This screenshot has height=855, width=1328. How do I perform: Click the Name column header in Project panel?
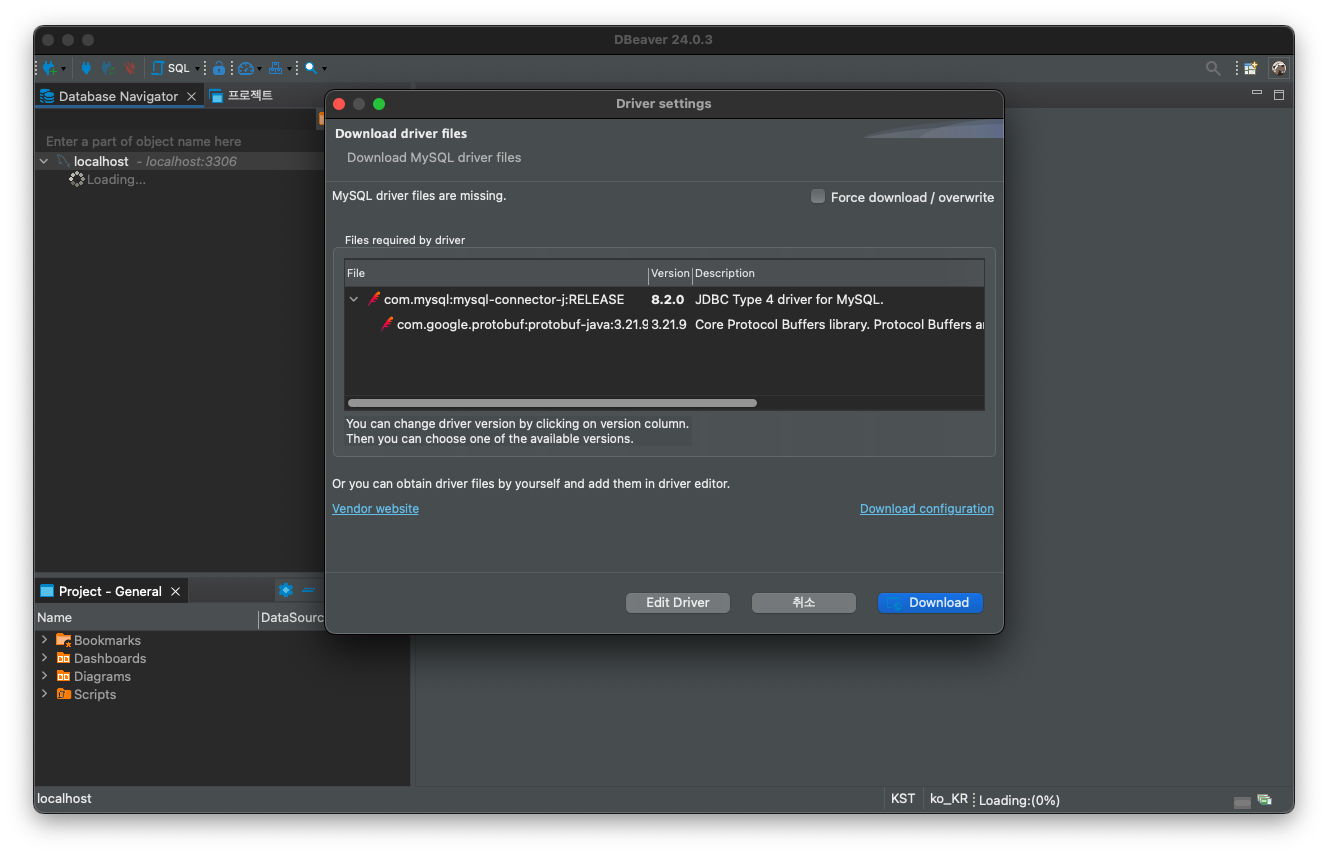point(147,618)
